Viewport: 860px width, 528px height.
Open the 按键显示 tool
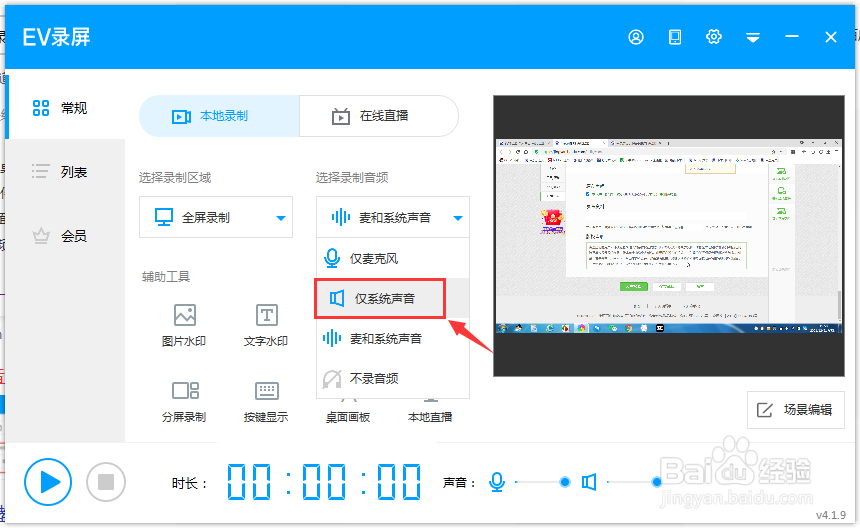click(266, 401)
